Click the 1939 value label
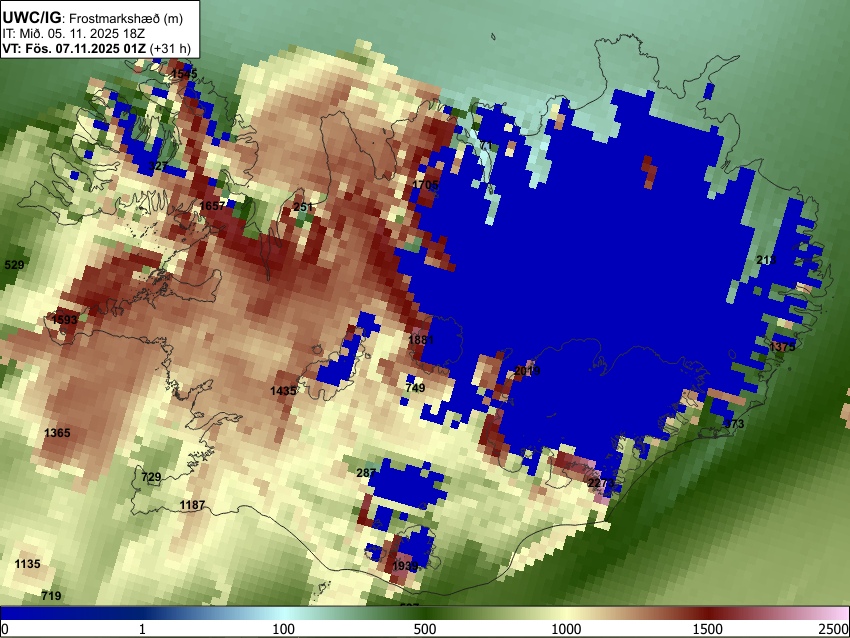The image size is (850, 638). coord(405,565)
